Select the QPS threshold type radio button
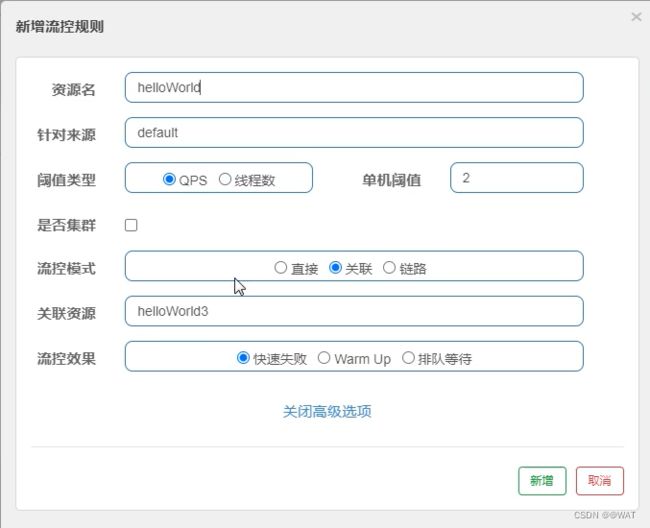 pos(169,179)
